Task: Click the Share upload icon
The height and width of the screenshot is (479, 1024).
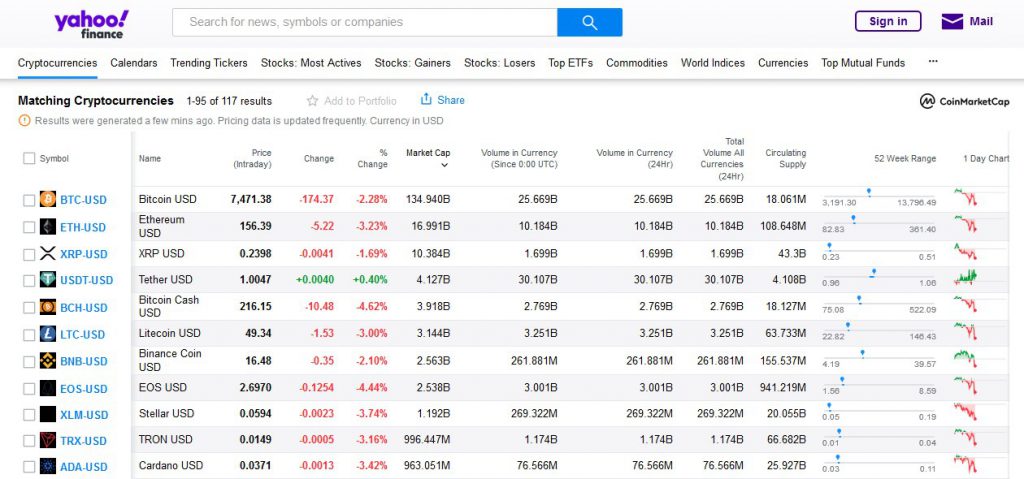Action: click(x=426, y=99)
